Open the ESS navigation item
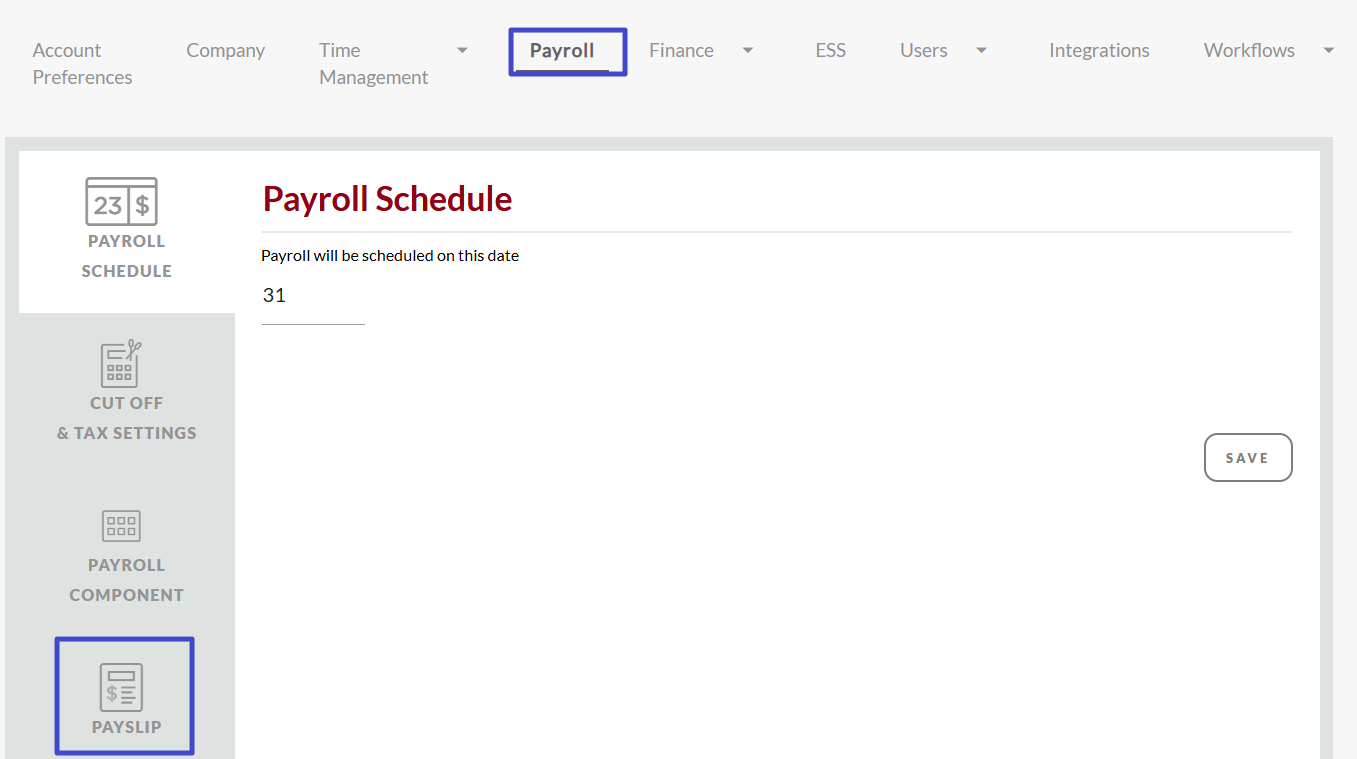Image resolution: width=1357 pixels, height=759 pixels. point(830,51)
